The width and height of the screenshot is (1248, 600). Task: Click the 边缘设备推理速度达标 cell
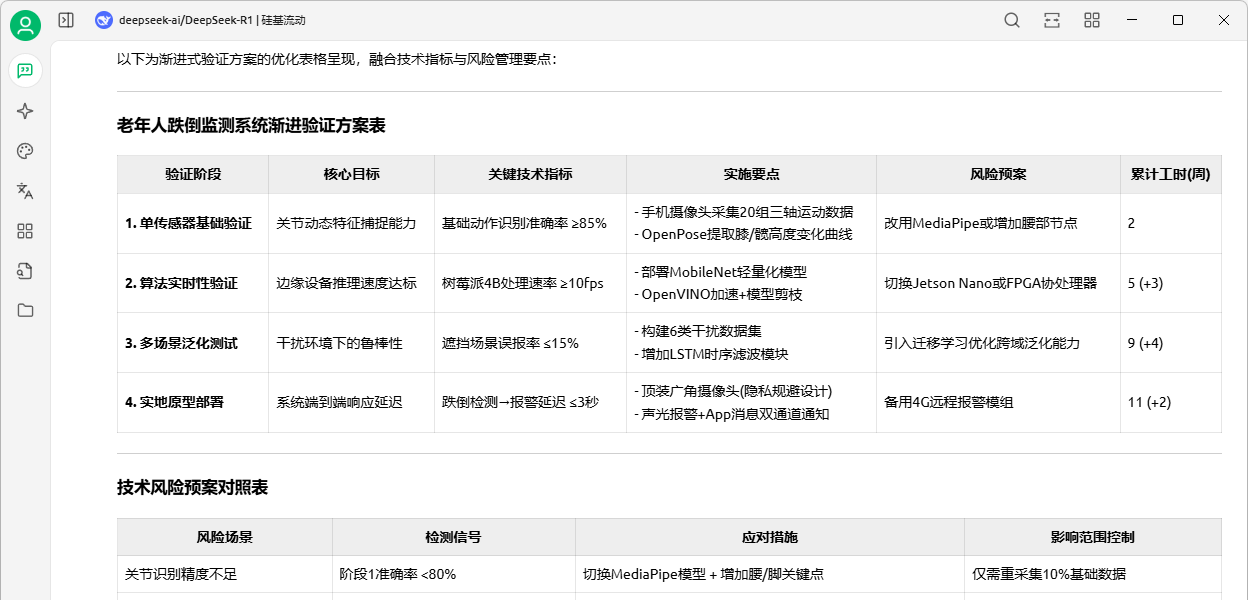point(352,283)
